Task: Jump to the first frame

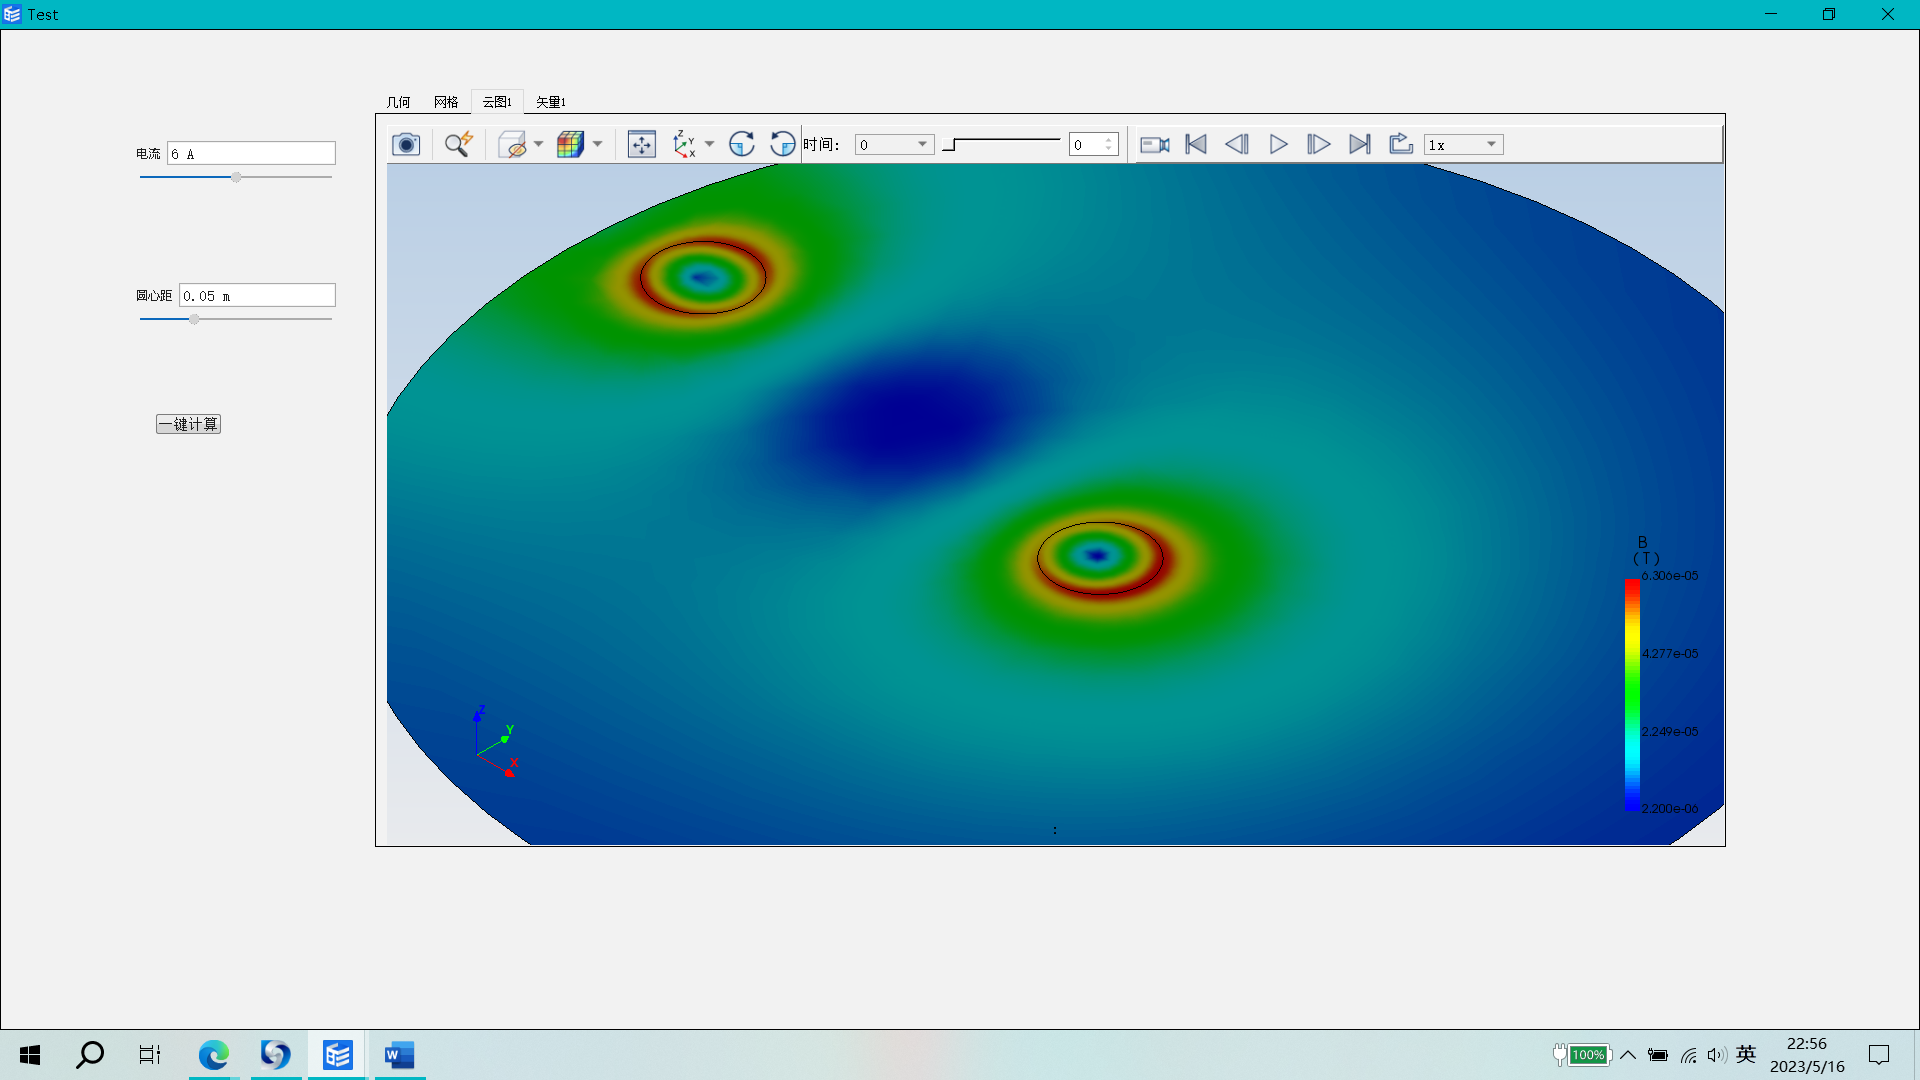Action: [x=1196, y=144]
